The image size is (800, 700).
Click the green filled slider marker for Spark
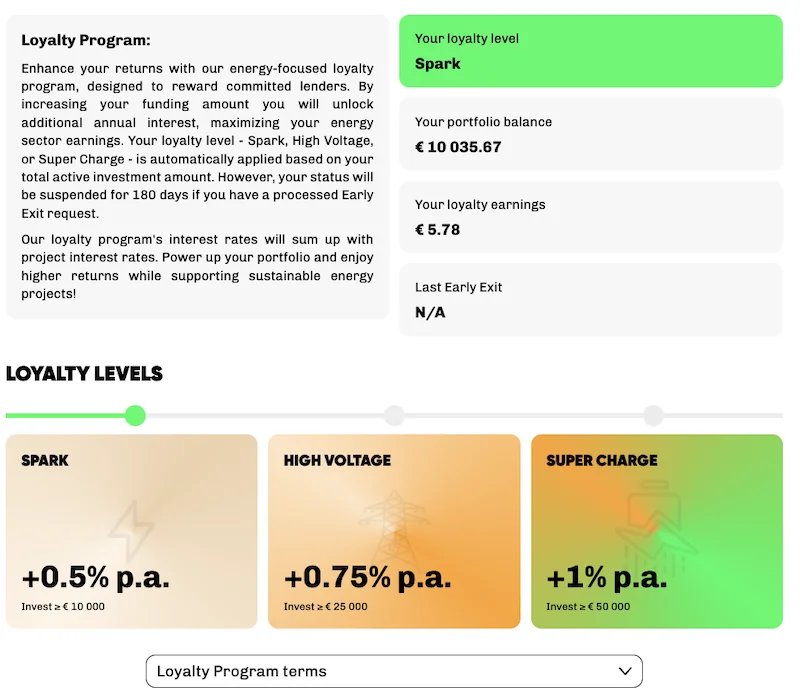coord(135,415)
